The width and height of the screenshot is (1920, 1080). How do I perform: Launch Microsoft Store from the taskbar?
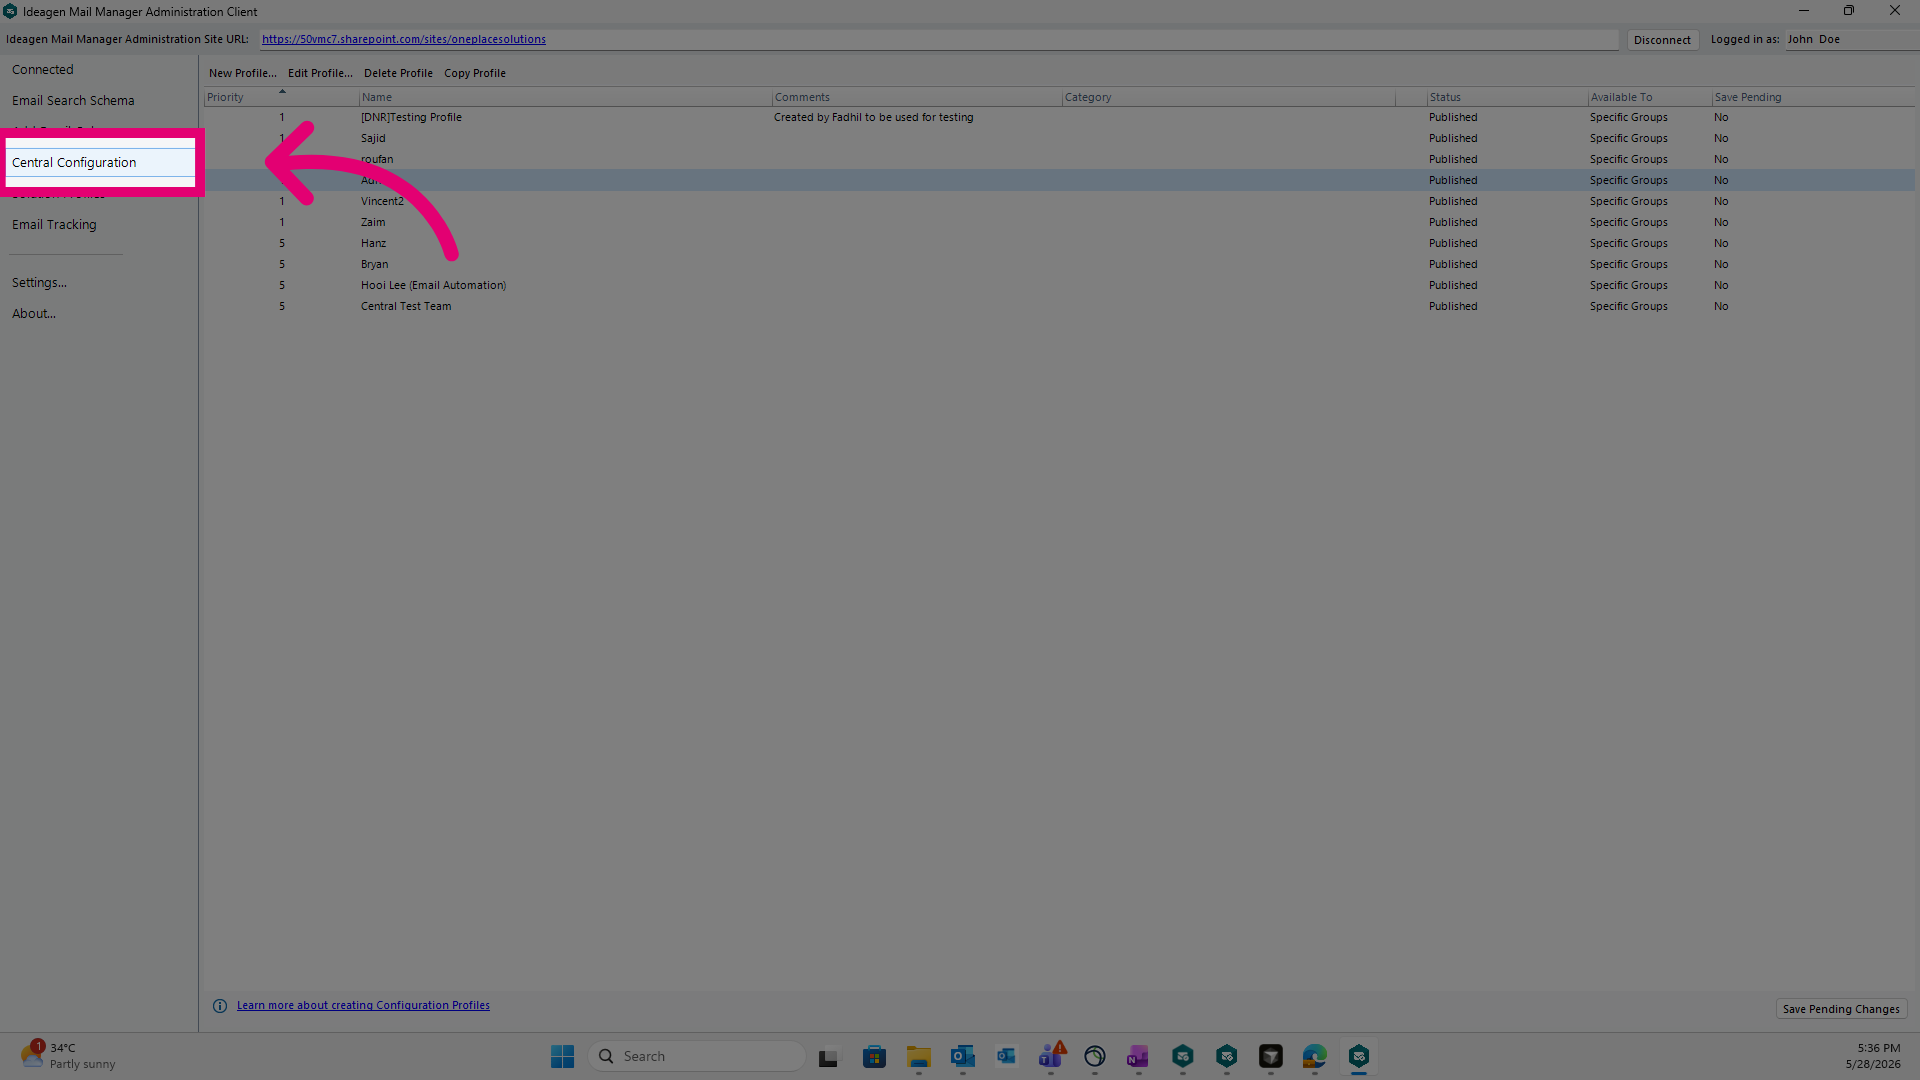click(874, 1057)
